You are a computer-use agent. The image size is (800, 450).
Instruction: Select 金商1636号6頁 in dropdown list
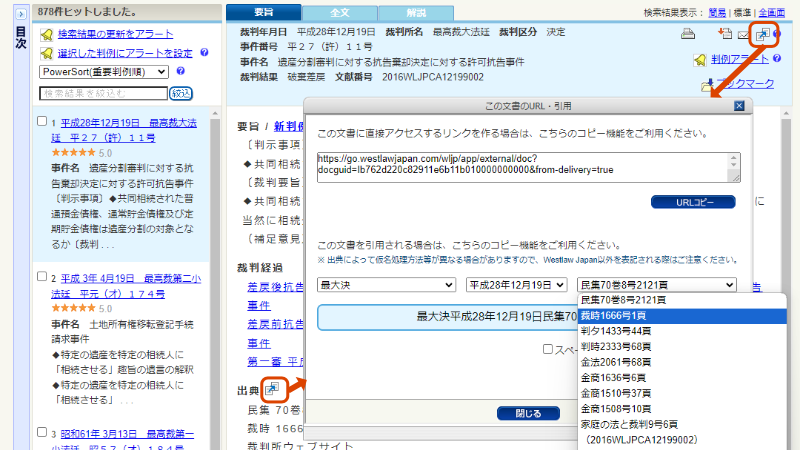[x=682, y=378]
